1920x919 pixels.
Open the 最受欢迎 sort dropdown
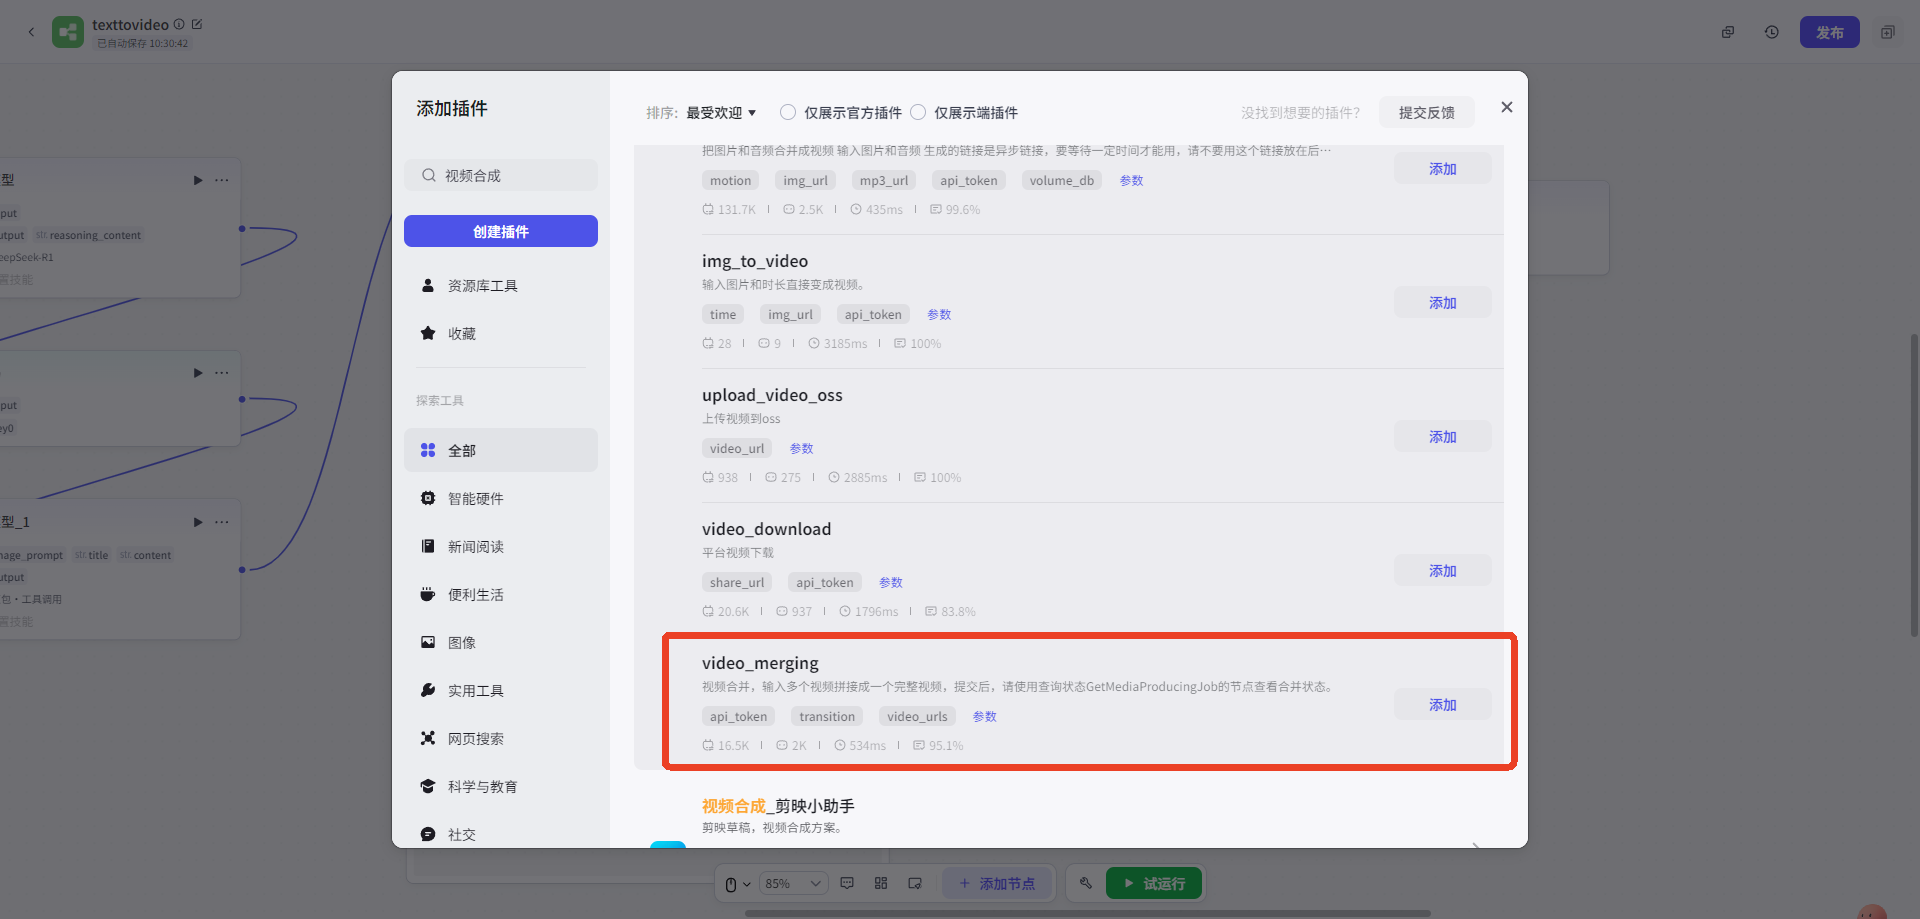click(720, 113)
